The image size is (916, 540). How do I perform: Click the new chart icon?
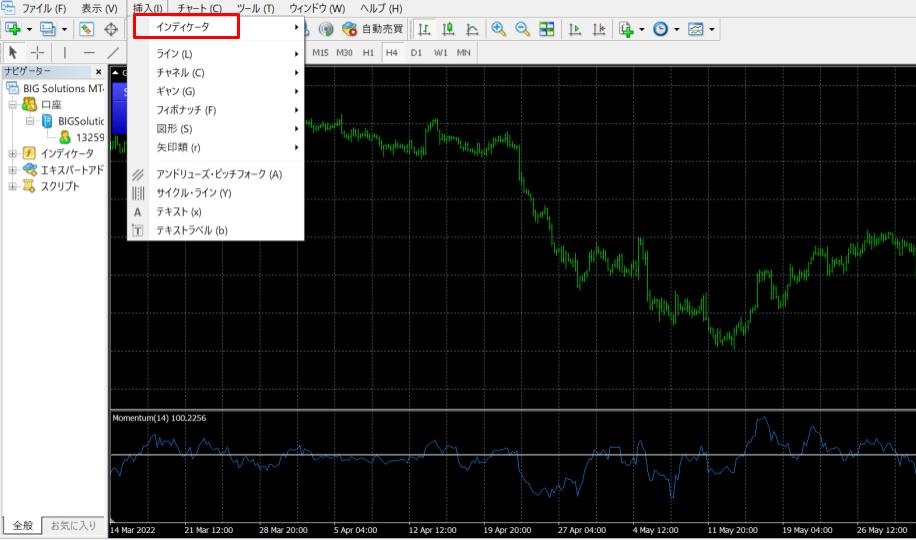coord(13,29)
